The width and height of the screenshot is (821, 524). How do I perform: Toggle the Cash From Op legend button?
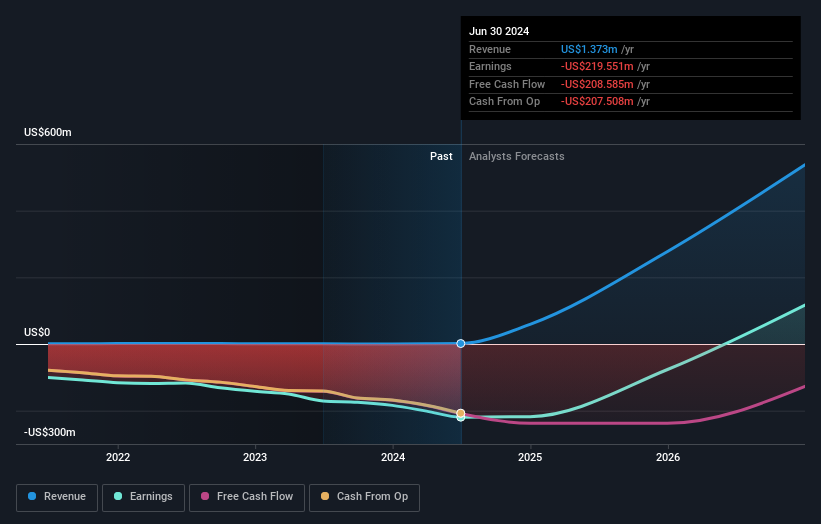tap(364, 497)
